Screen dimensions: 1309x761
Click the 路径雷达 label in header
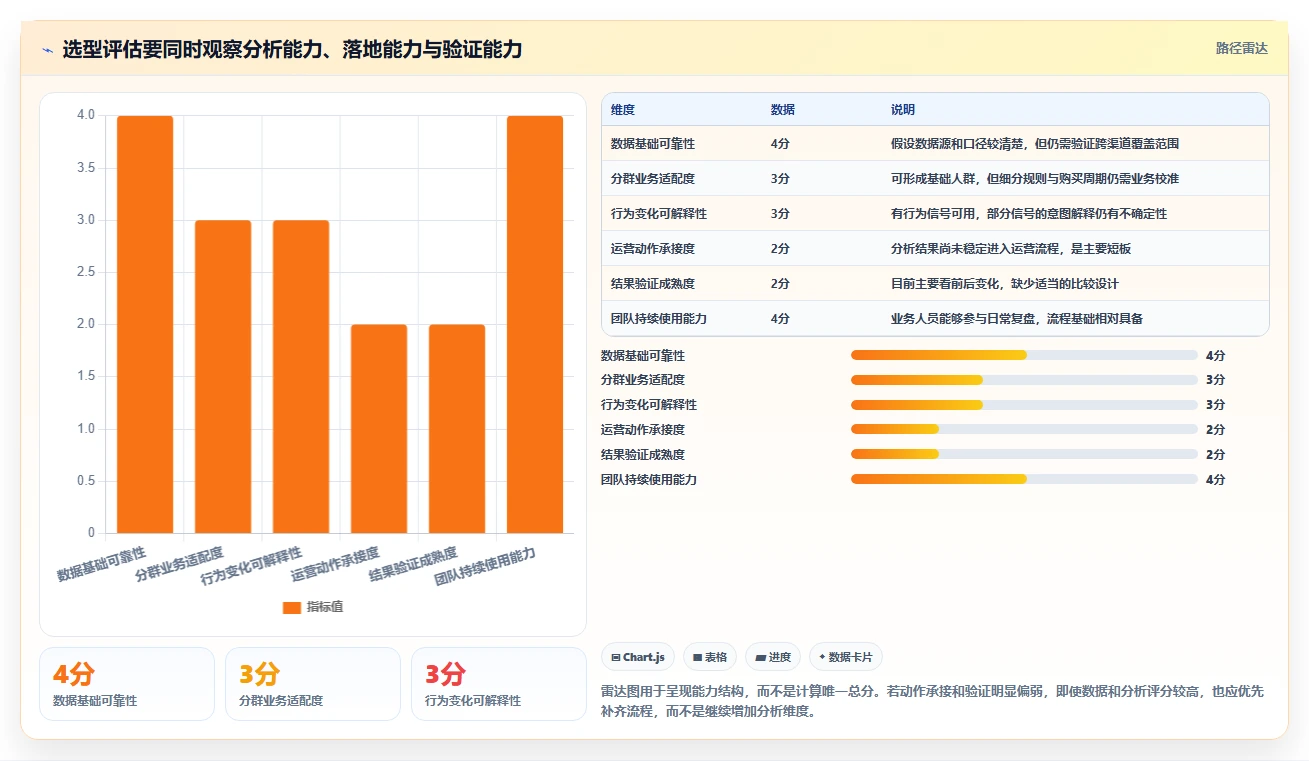(1242, 48)
